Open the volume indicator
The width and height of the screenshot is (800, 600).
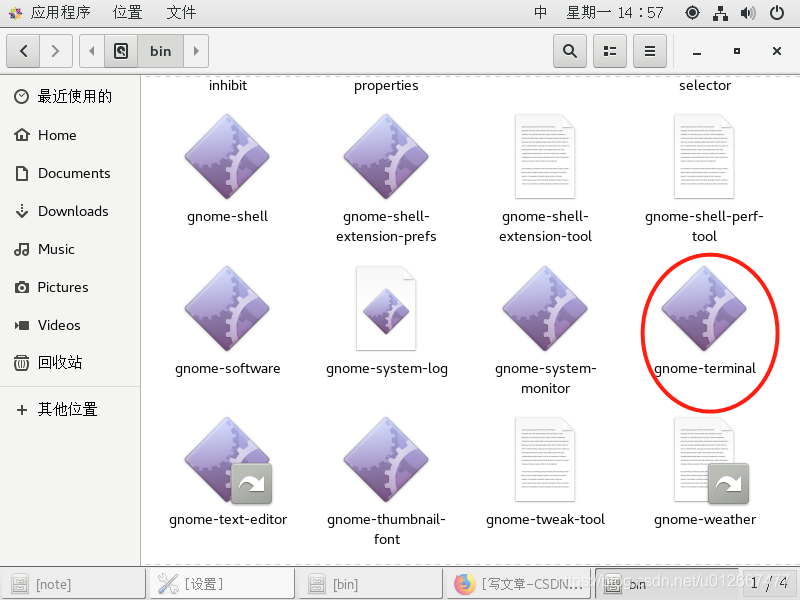748,13
